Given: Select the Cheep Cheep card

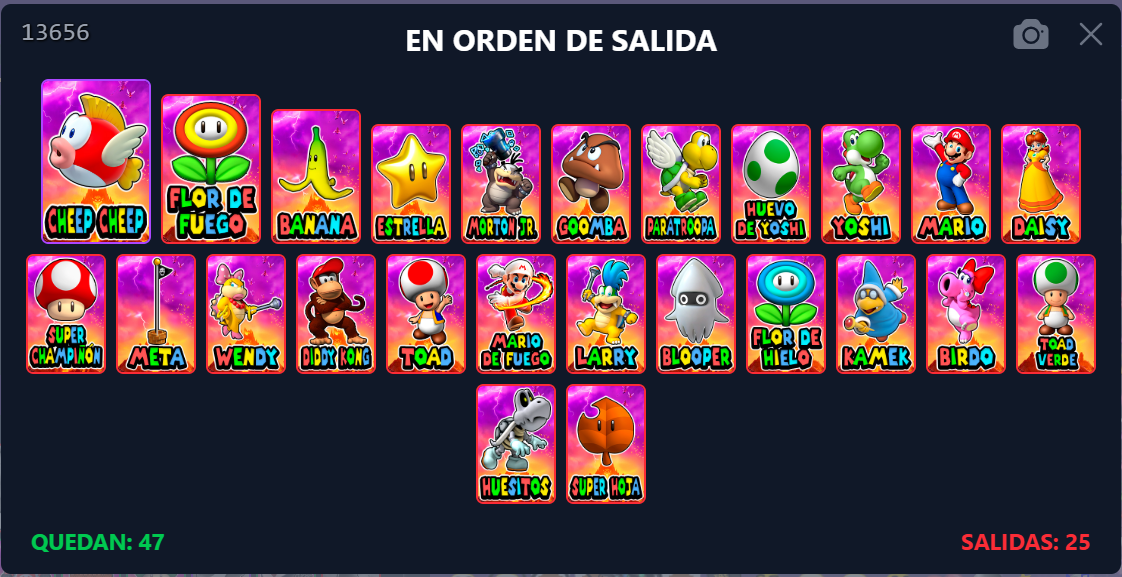Looking at the screenshot, I should [96, 161].
